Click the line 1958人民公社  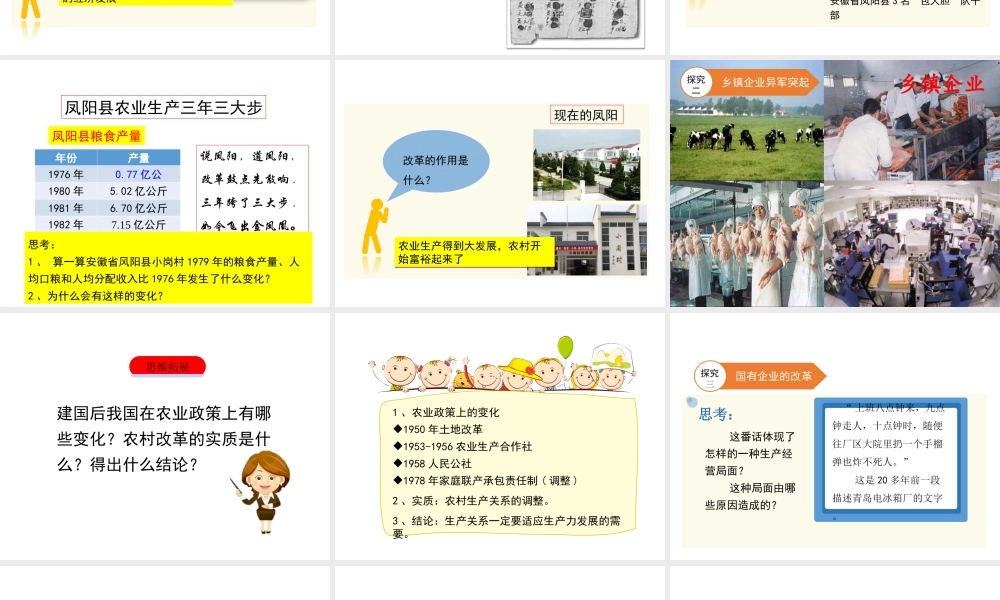[x=432, y=464]
